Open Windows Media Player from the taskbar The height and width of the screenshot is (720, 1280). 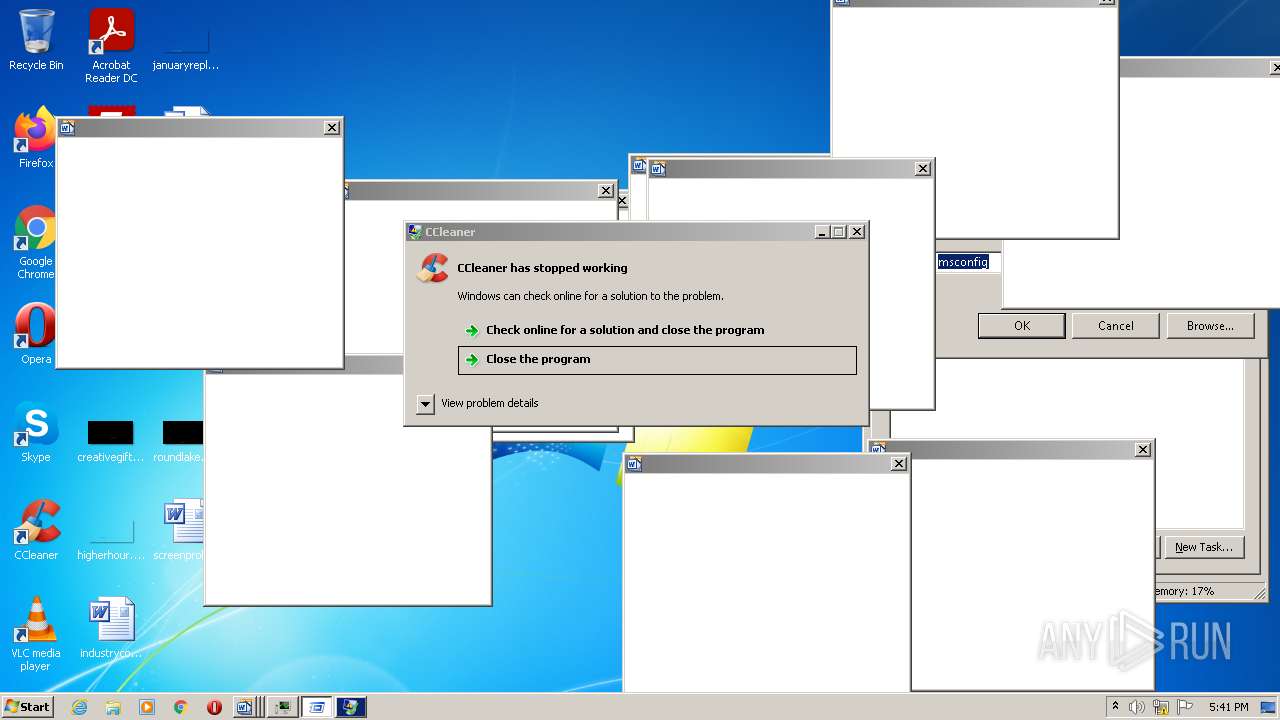[147, 707]
